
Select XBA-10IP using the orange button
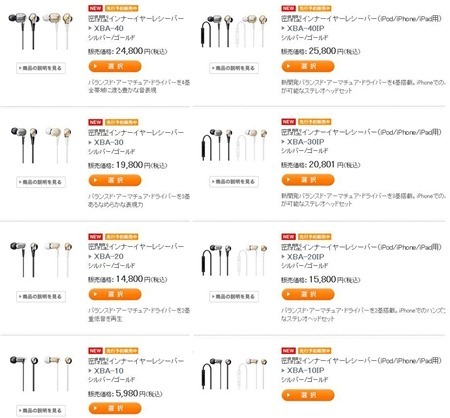(x=308, y=395)
